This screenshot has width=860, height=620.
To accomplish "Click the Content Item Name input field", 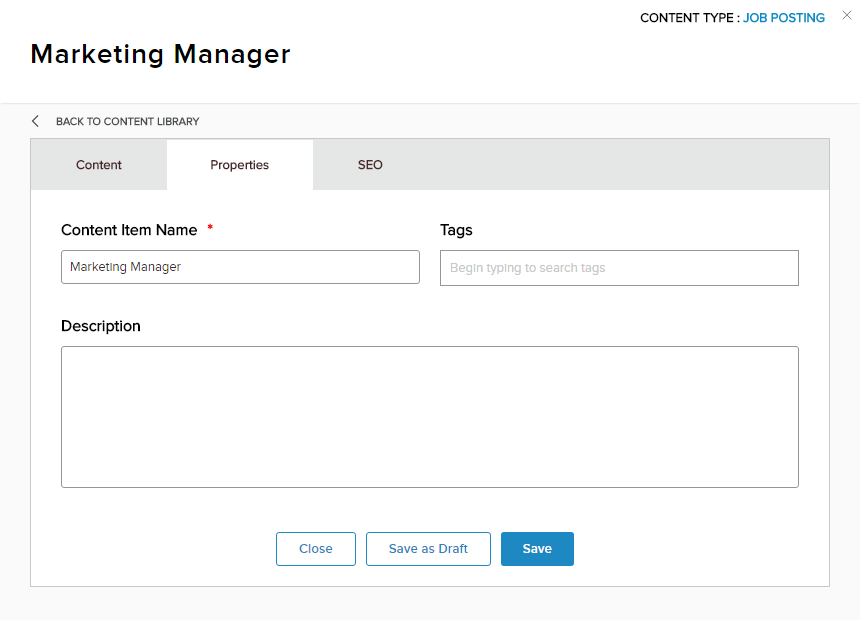I will coord(240,267).
